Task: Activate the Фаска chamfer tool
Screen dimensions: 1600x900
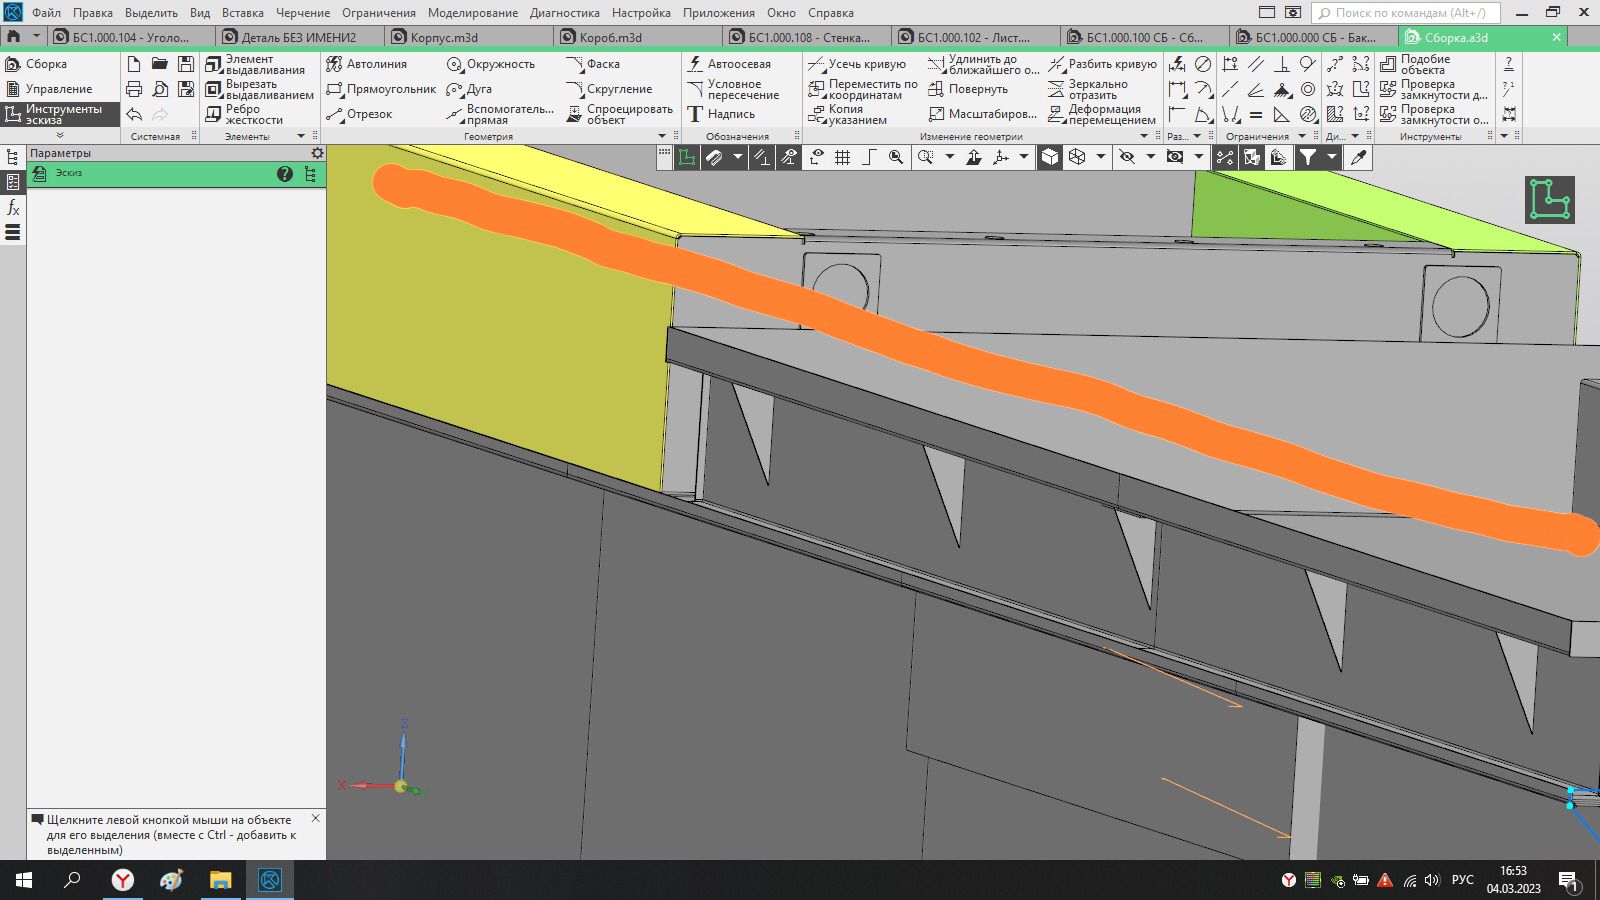Action: (x=593, y=64)
